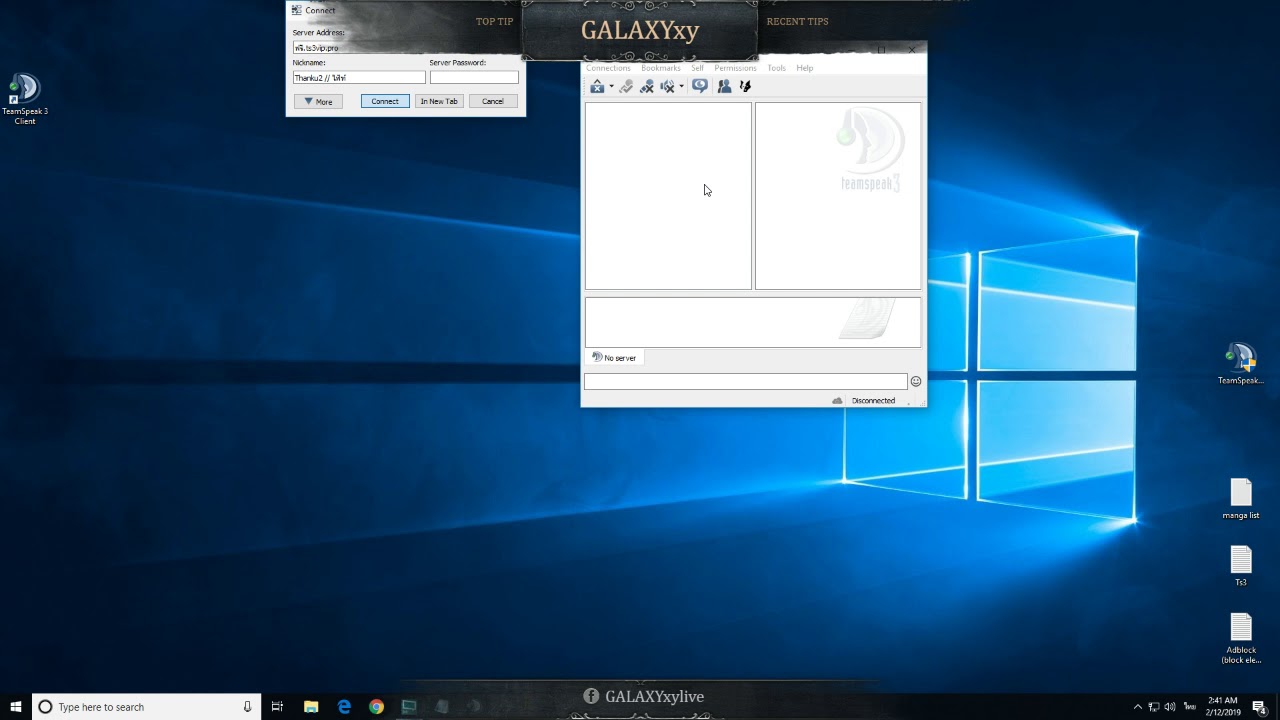Click the Toggle Subscribe chat bubble icon
This screenshot has height=720, width=1280.
tap(700, 87)
